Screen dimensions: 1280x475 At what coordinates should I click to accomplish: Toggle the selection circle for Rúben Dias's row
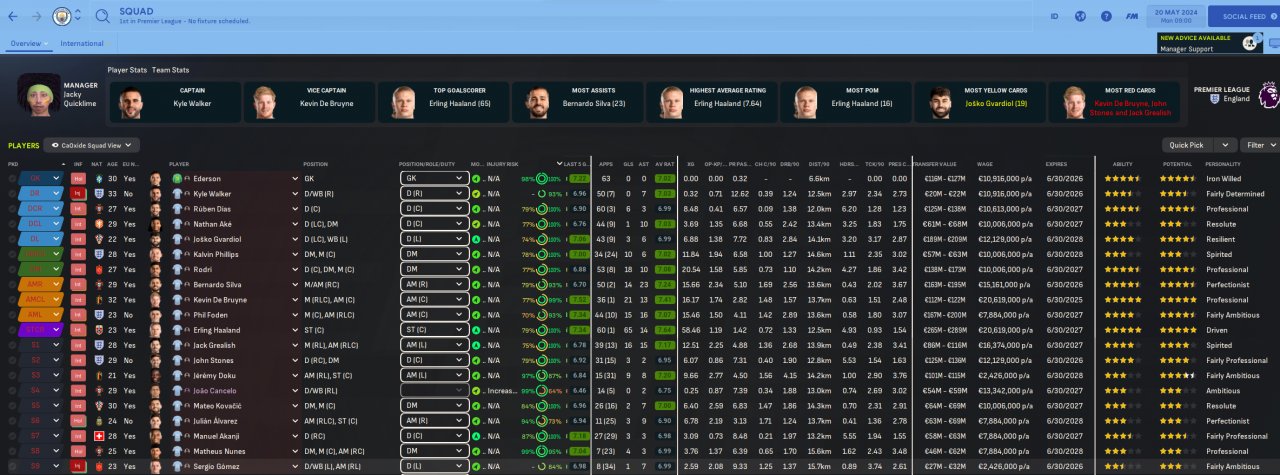pos(12,208)
